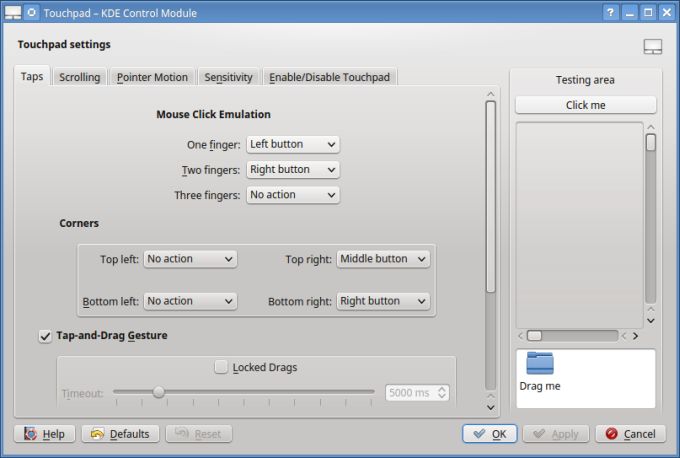Click the timeout spinbox stepper arrows

click(442, 393)
